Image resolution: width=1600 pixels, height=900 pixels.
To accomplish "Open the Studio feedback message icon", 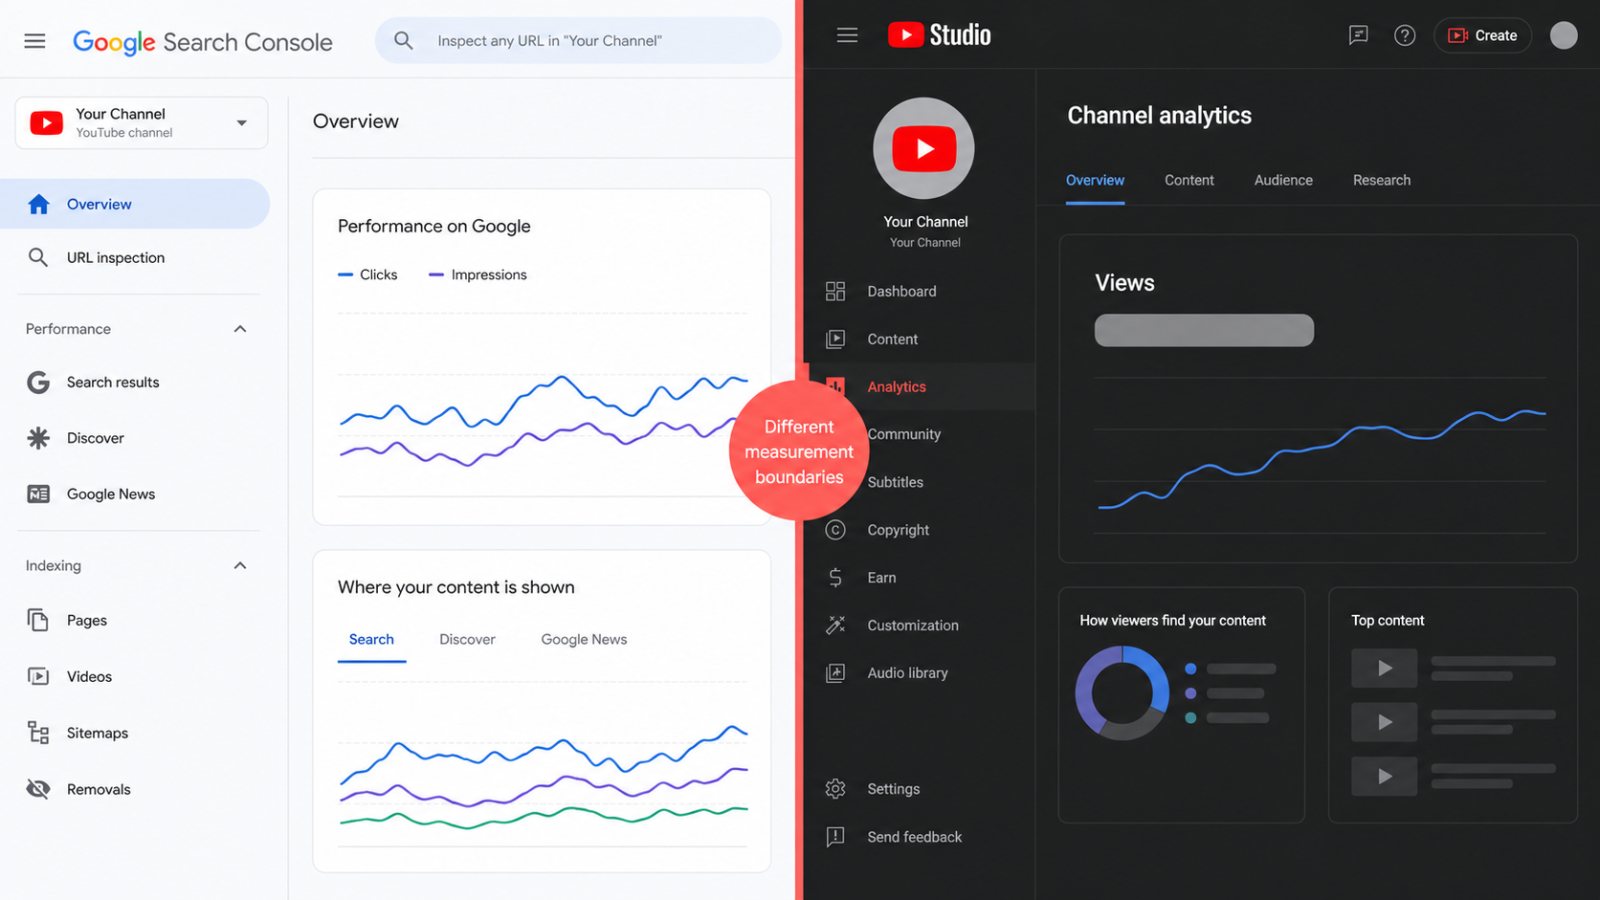I will [x=1358, y=35].
